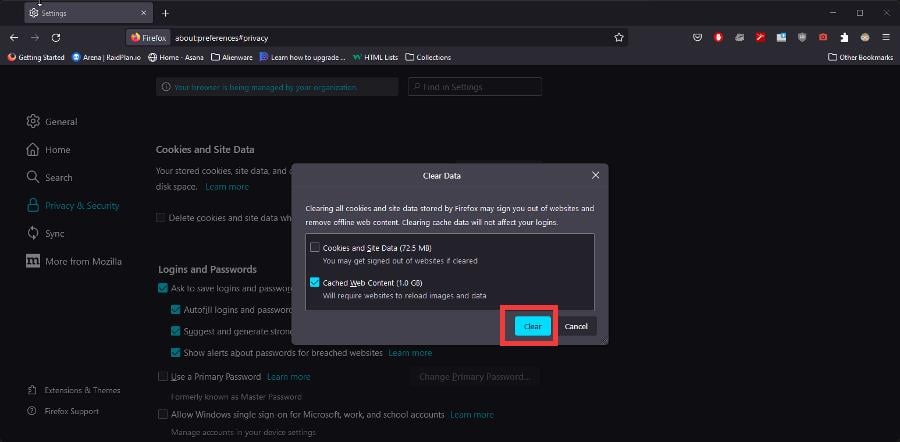The width and height of the screenshot is (900, 442).
Task: Click Learn more beside Windows single sign-on
Action: pyautogui.click(x=472, y=414)
